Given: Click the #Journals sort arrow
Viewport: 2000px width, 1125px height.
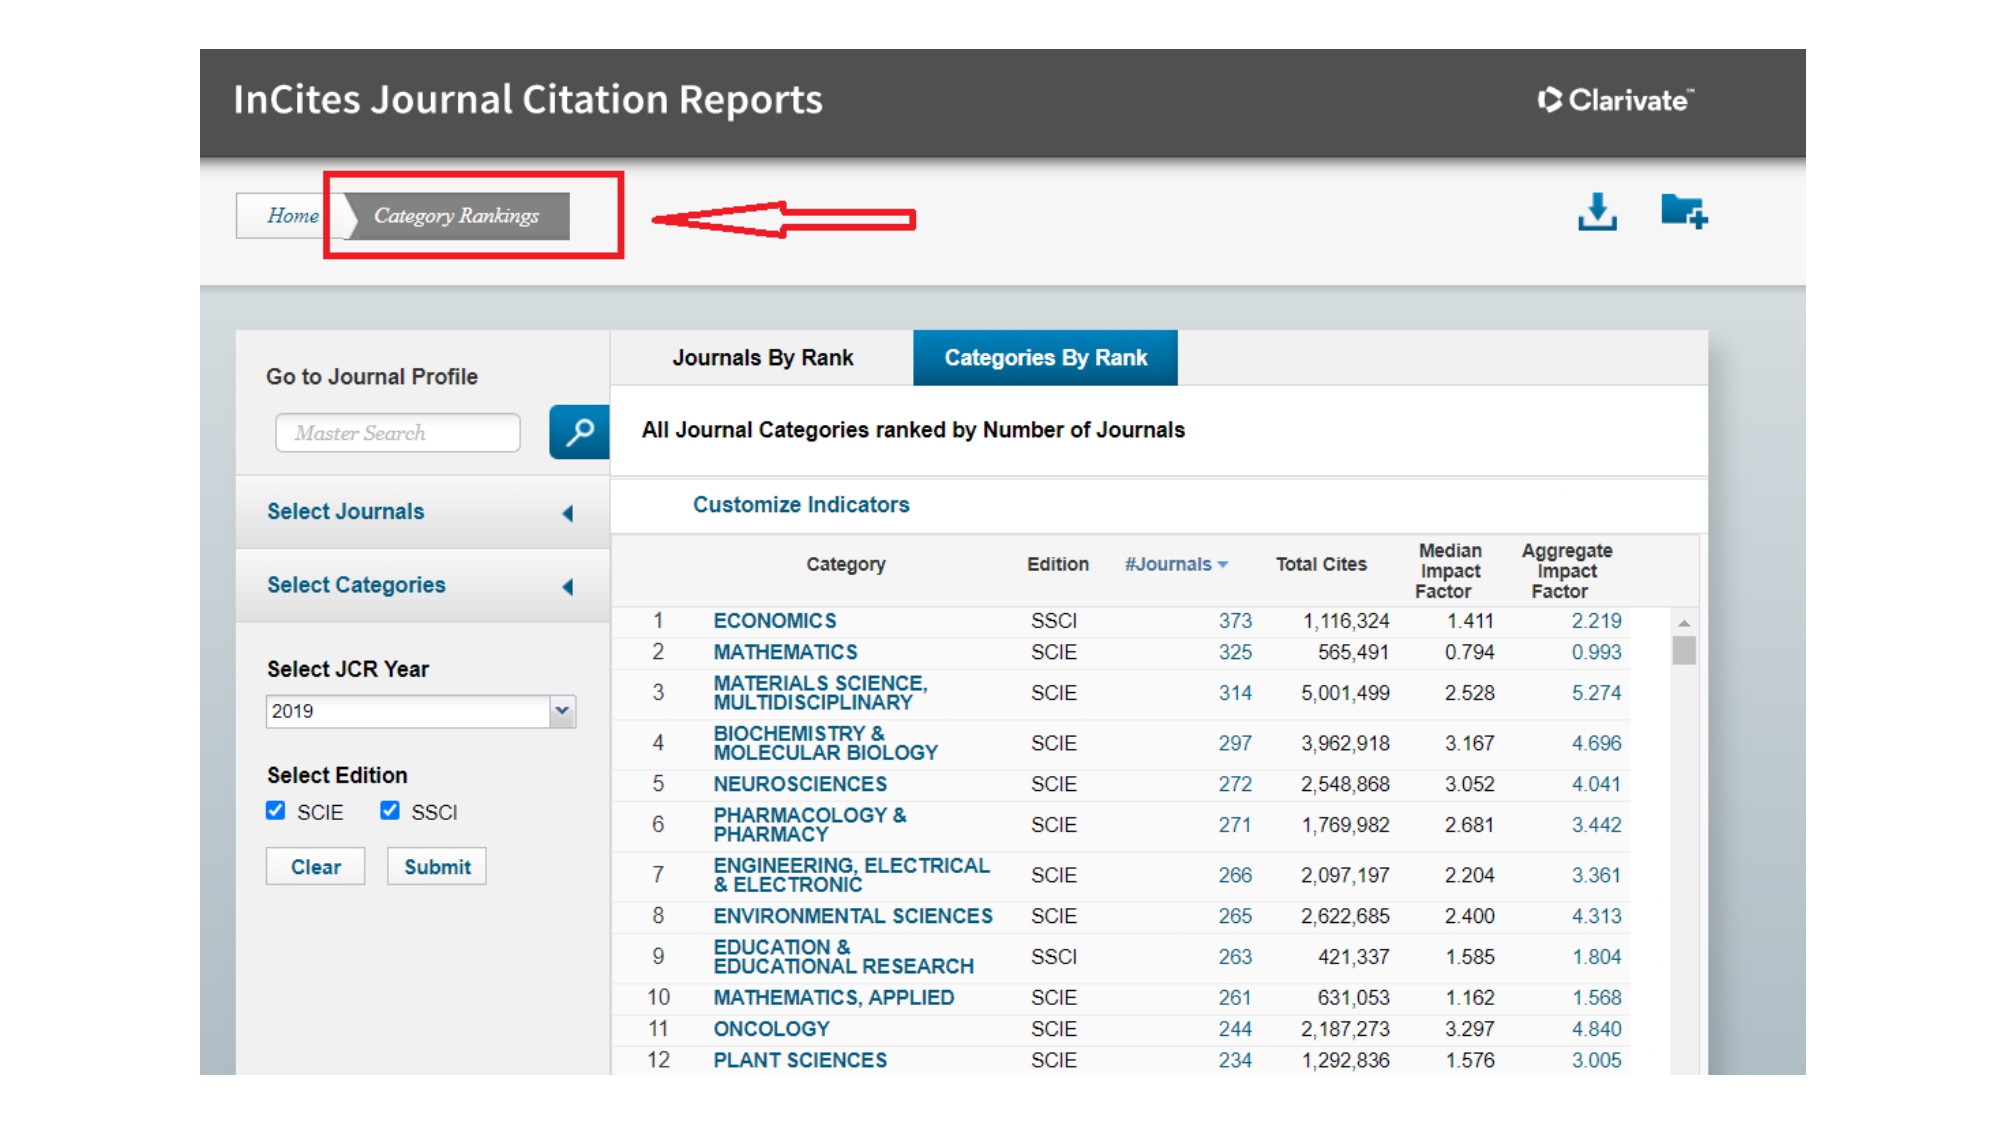Looking at the screenshot, I should (1223, 565).
